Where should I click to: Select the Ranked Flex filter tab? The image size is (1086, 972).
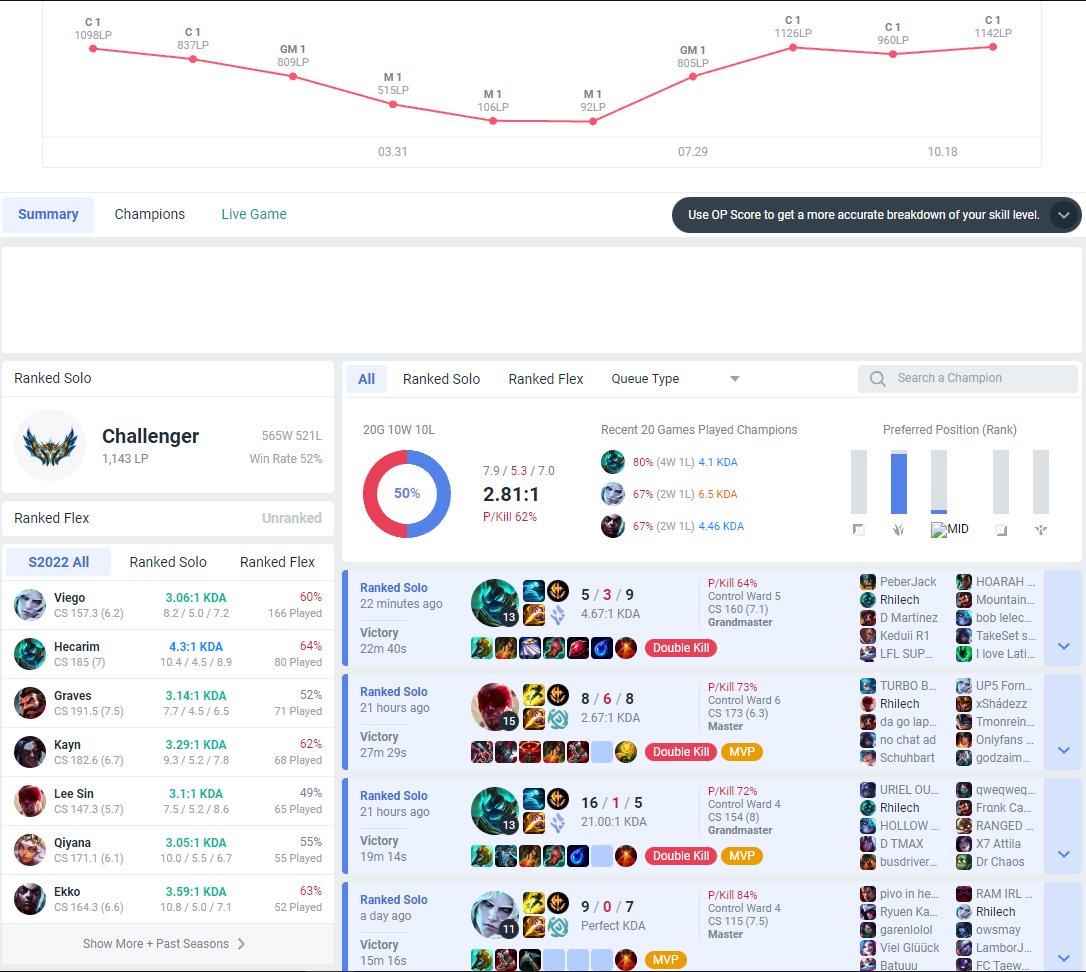coord(545,379)
